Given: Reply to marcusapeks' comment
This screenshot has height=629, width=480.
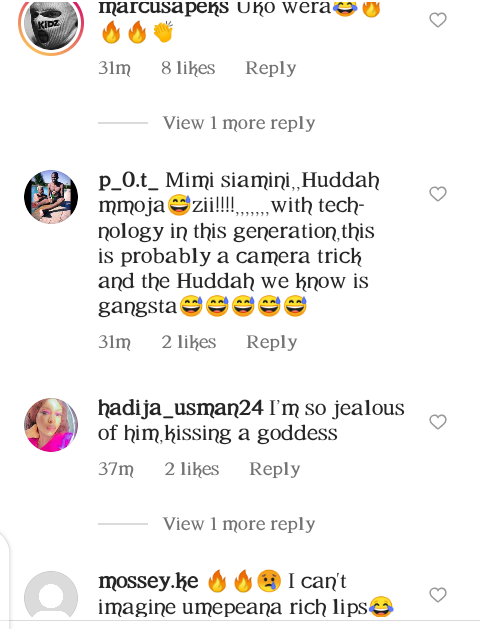Looking at the screenshot, I should (x=271, y=68).
